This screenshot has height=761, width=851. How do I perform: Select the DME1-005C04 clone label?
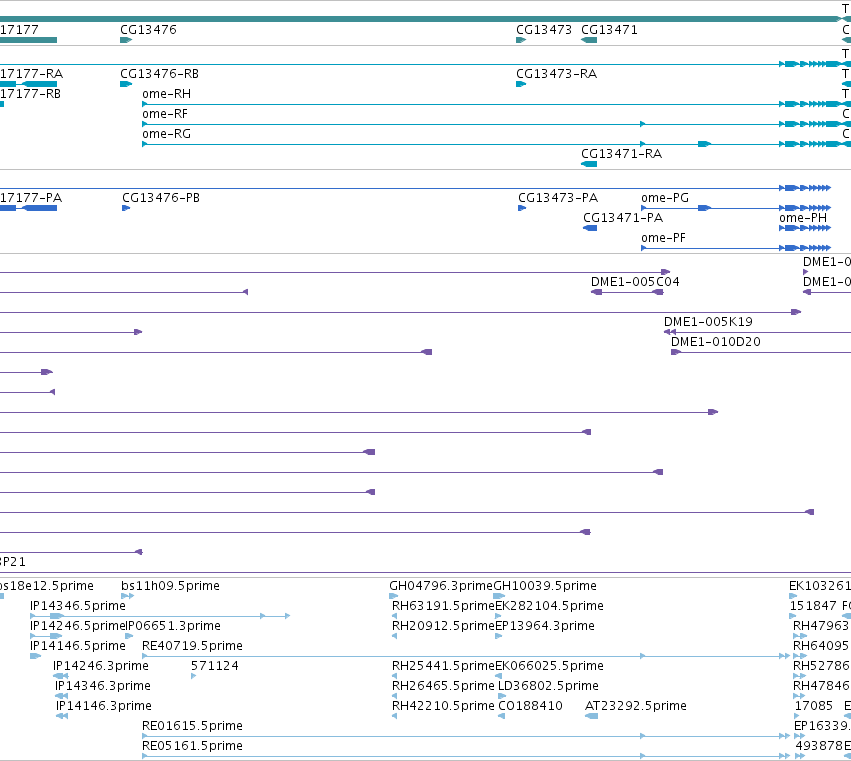click(635, 282)
